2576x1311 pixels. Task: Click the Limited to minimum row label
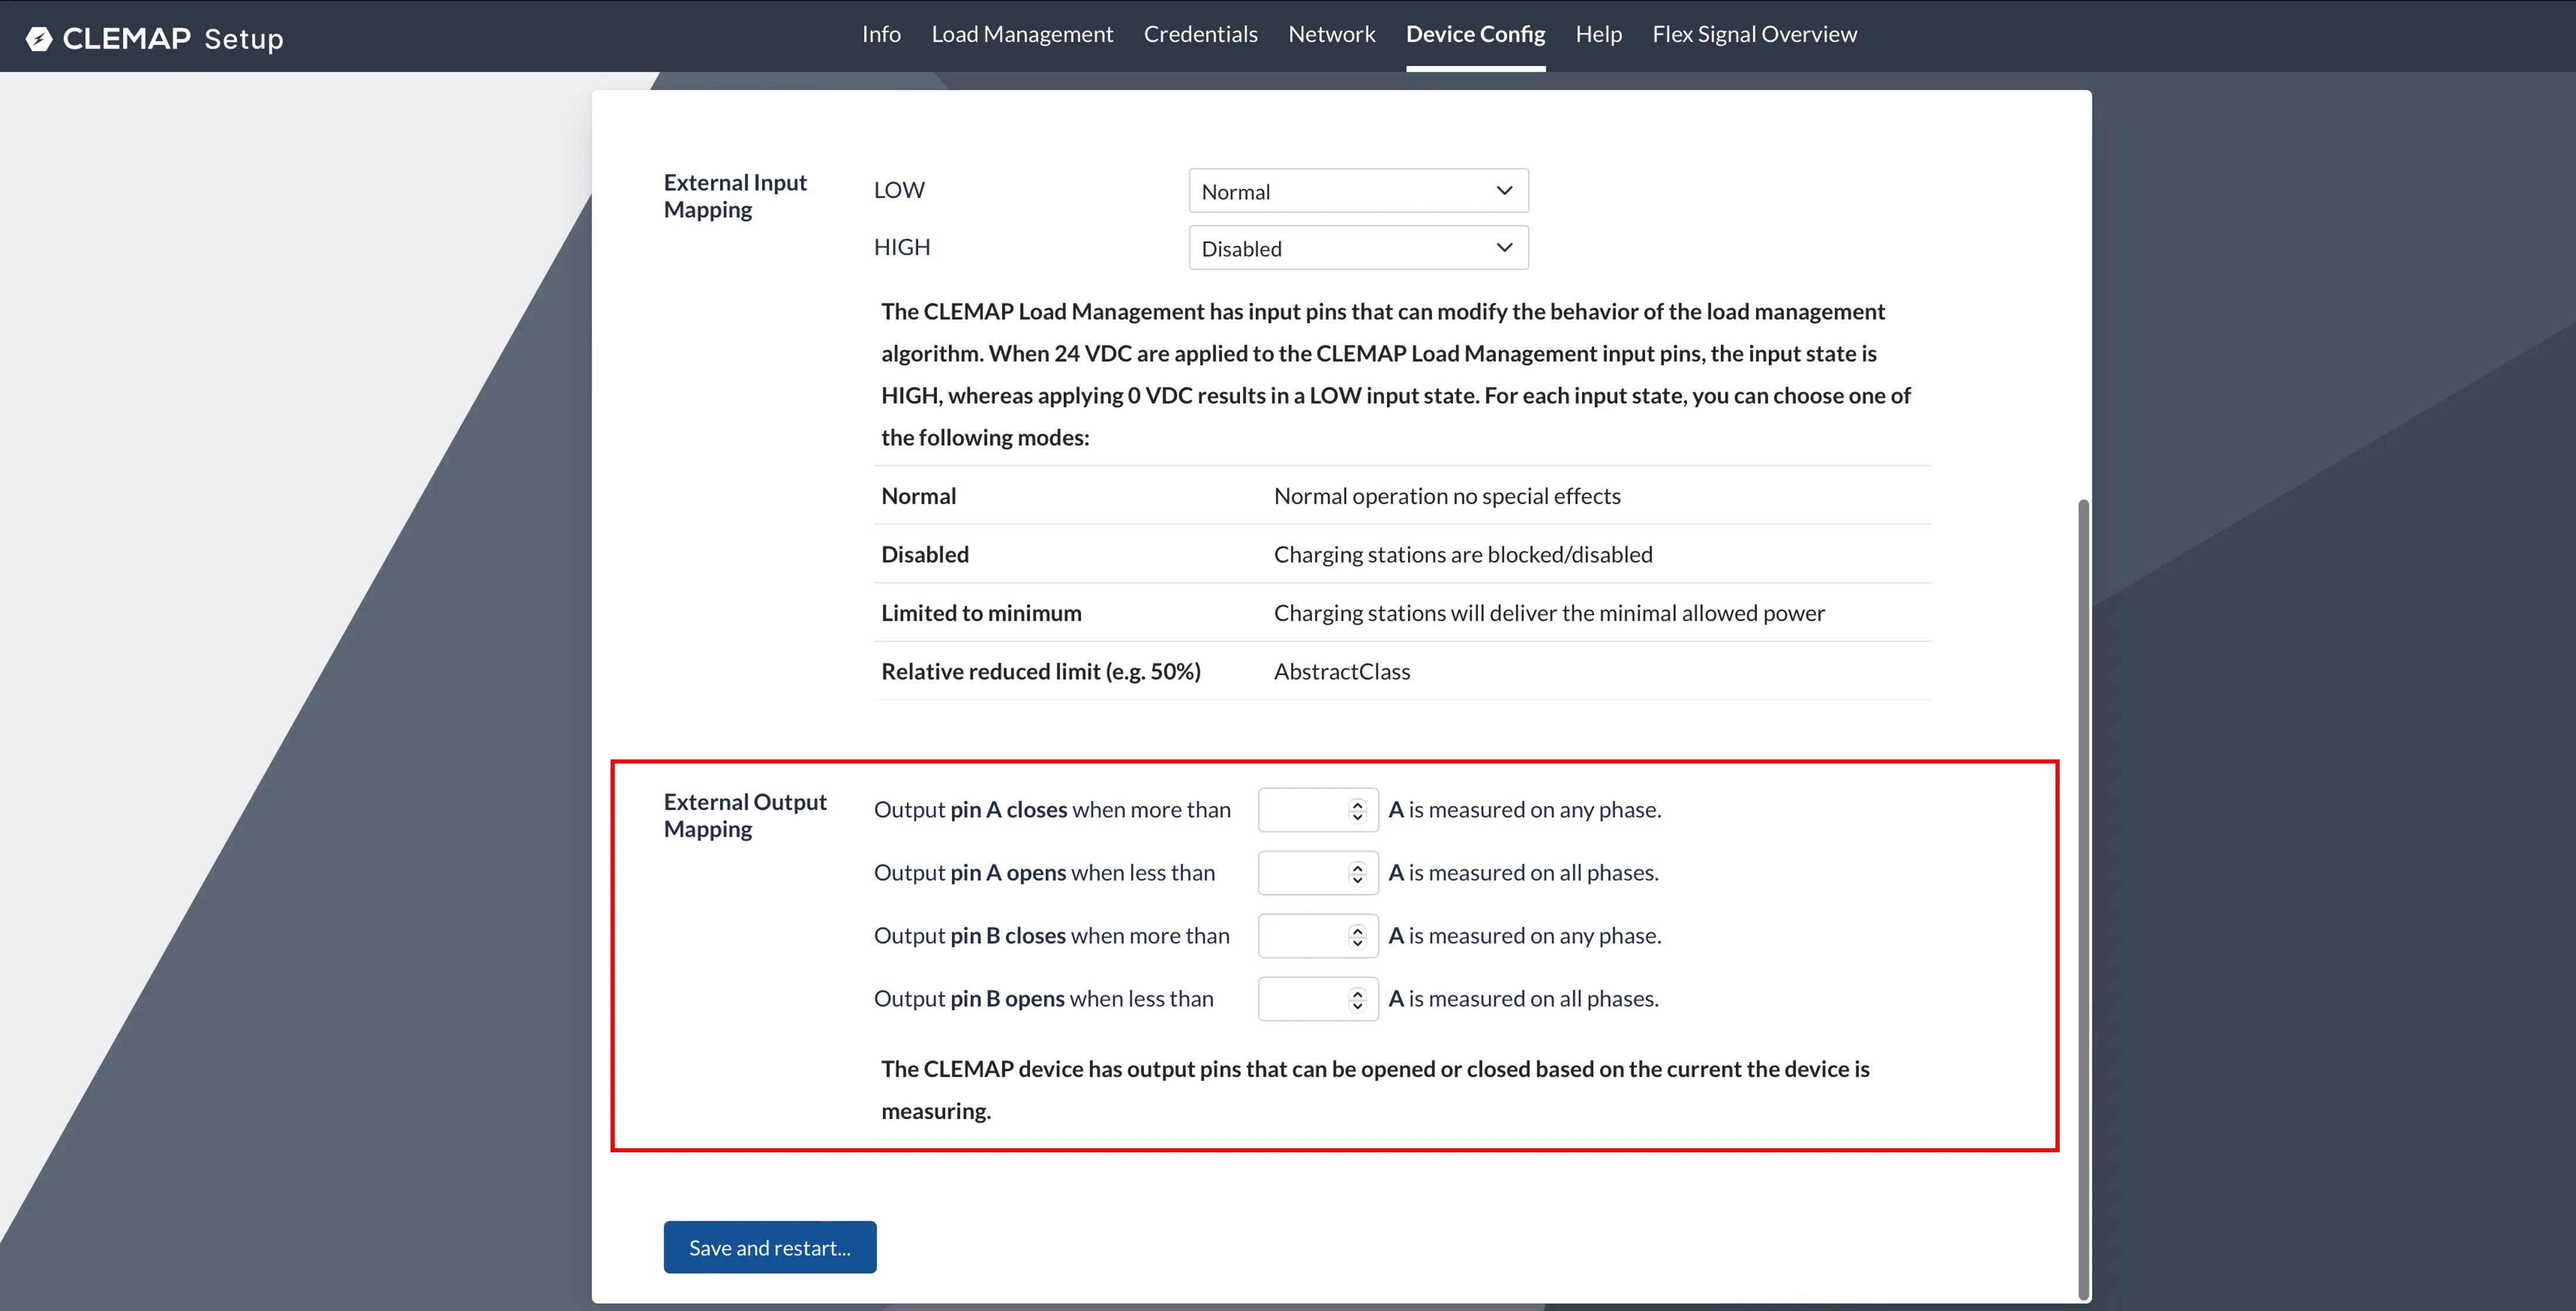tap(981, 613)
